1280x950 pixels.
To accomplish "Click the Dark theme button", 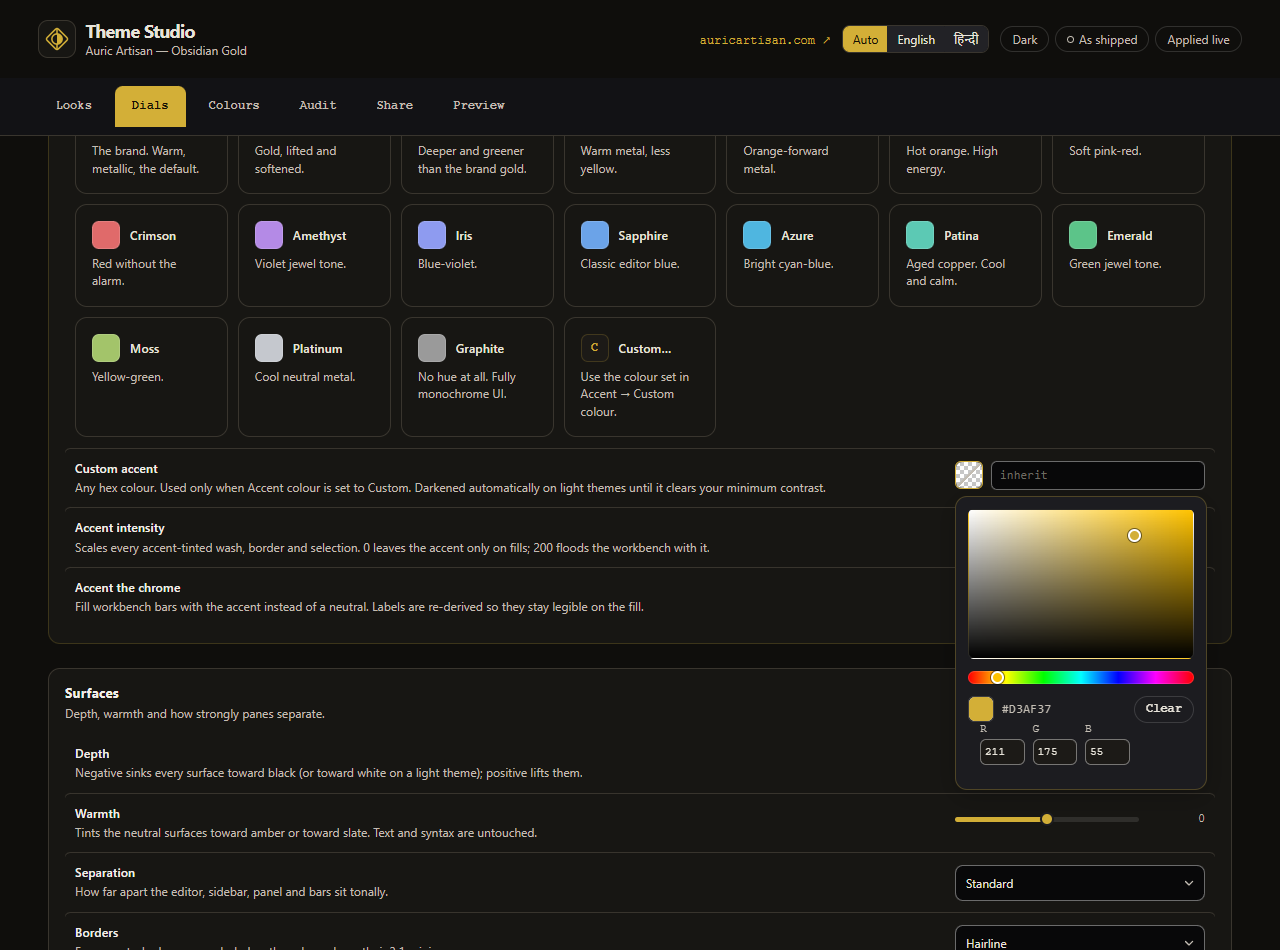I will (x=1025, y=40).
